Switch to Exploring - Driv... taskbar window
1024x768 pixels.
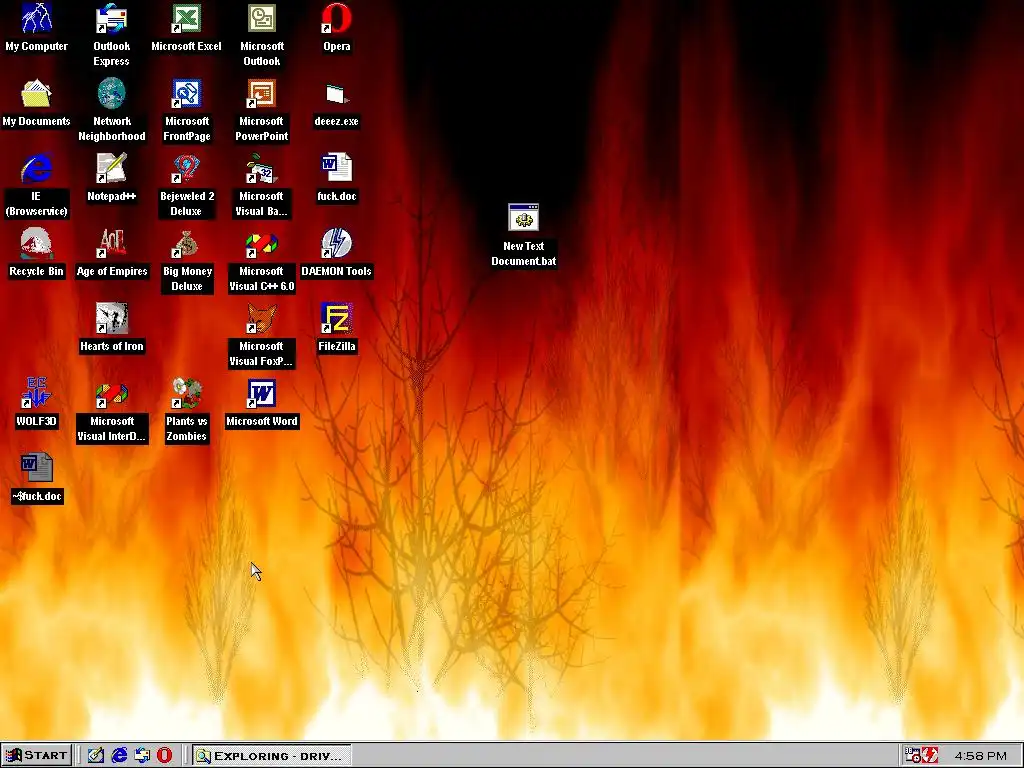pyautogui.click(x=272, y=756)
